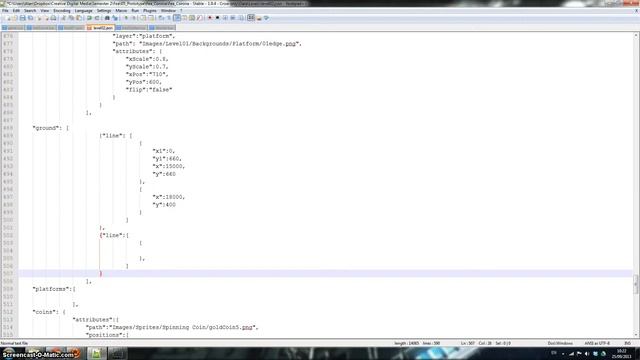Image resolution: width=640 pixels, height=360 pixels.
Task: Click the Ln : 507 status bar entry
Action: [x=467, y=343]
